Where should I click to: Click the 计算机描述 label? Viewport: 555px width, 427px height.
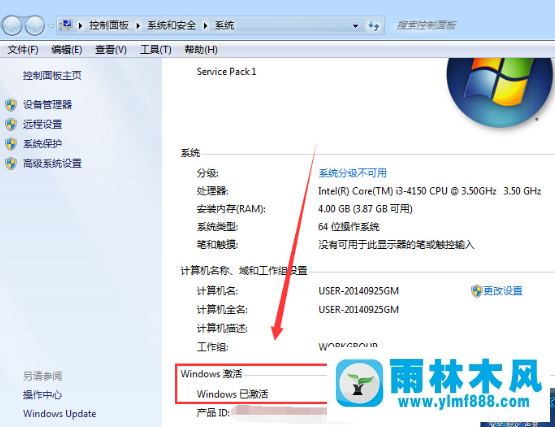(x=222, y=329)
